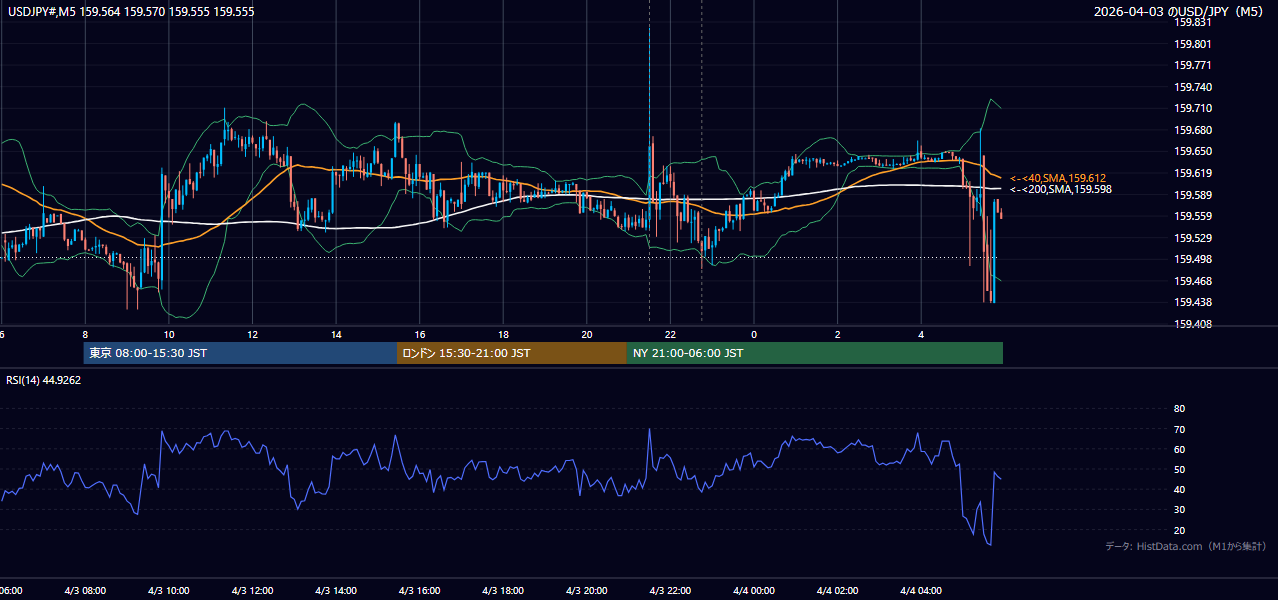Click the RSI(14) 44.9262 indicator label

[44, 380]
